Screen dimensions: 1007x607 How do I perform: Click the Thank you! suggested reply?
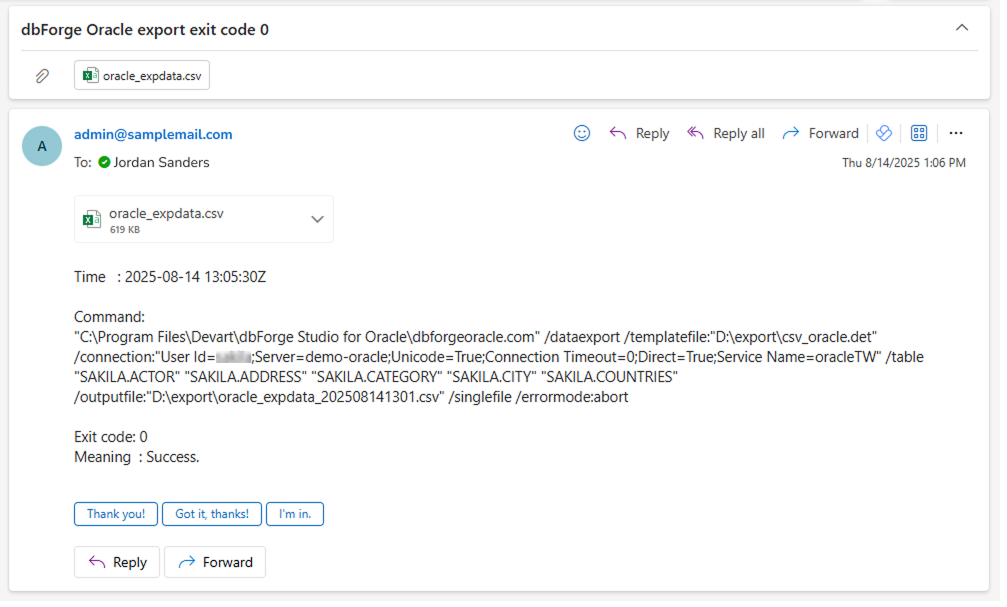tap(115, 513)
